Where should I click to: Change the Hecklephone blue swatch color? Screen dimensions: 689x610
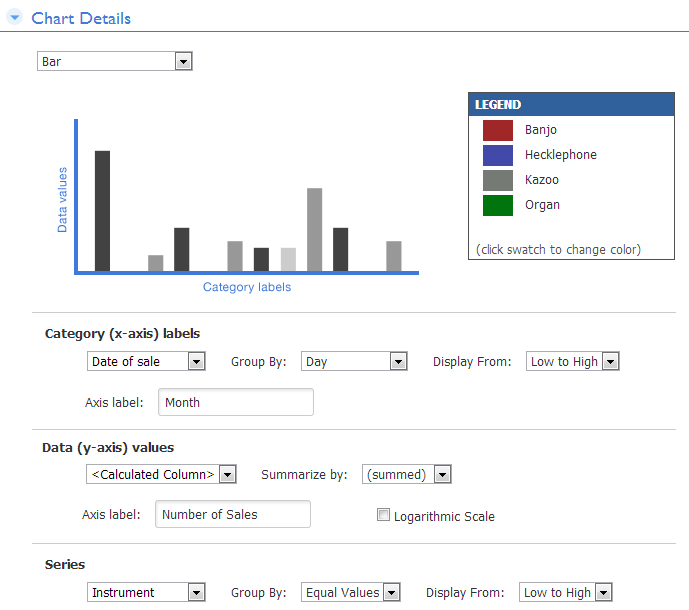[497, 155]
